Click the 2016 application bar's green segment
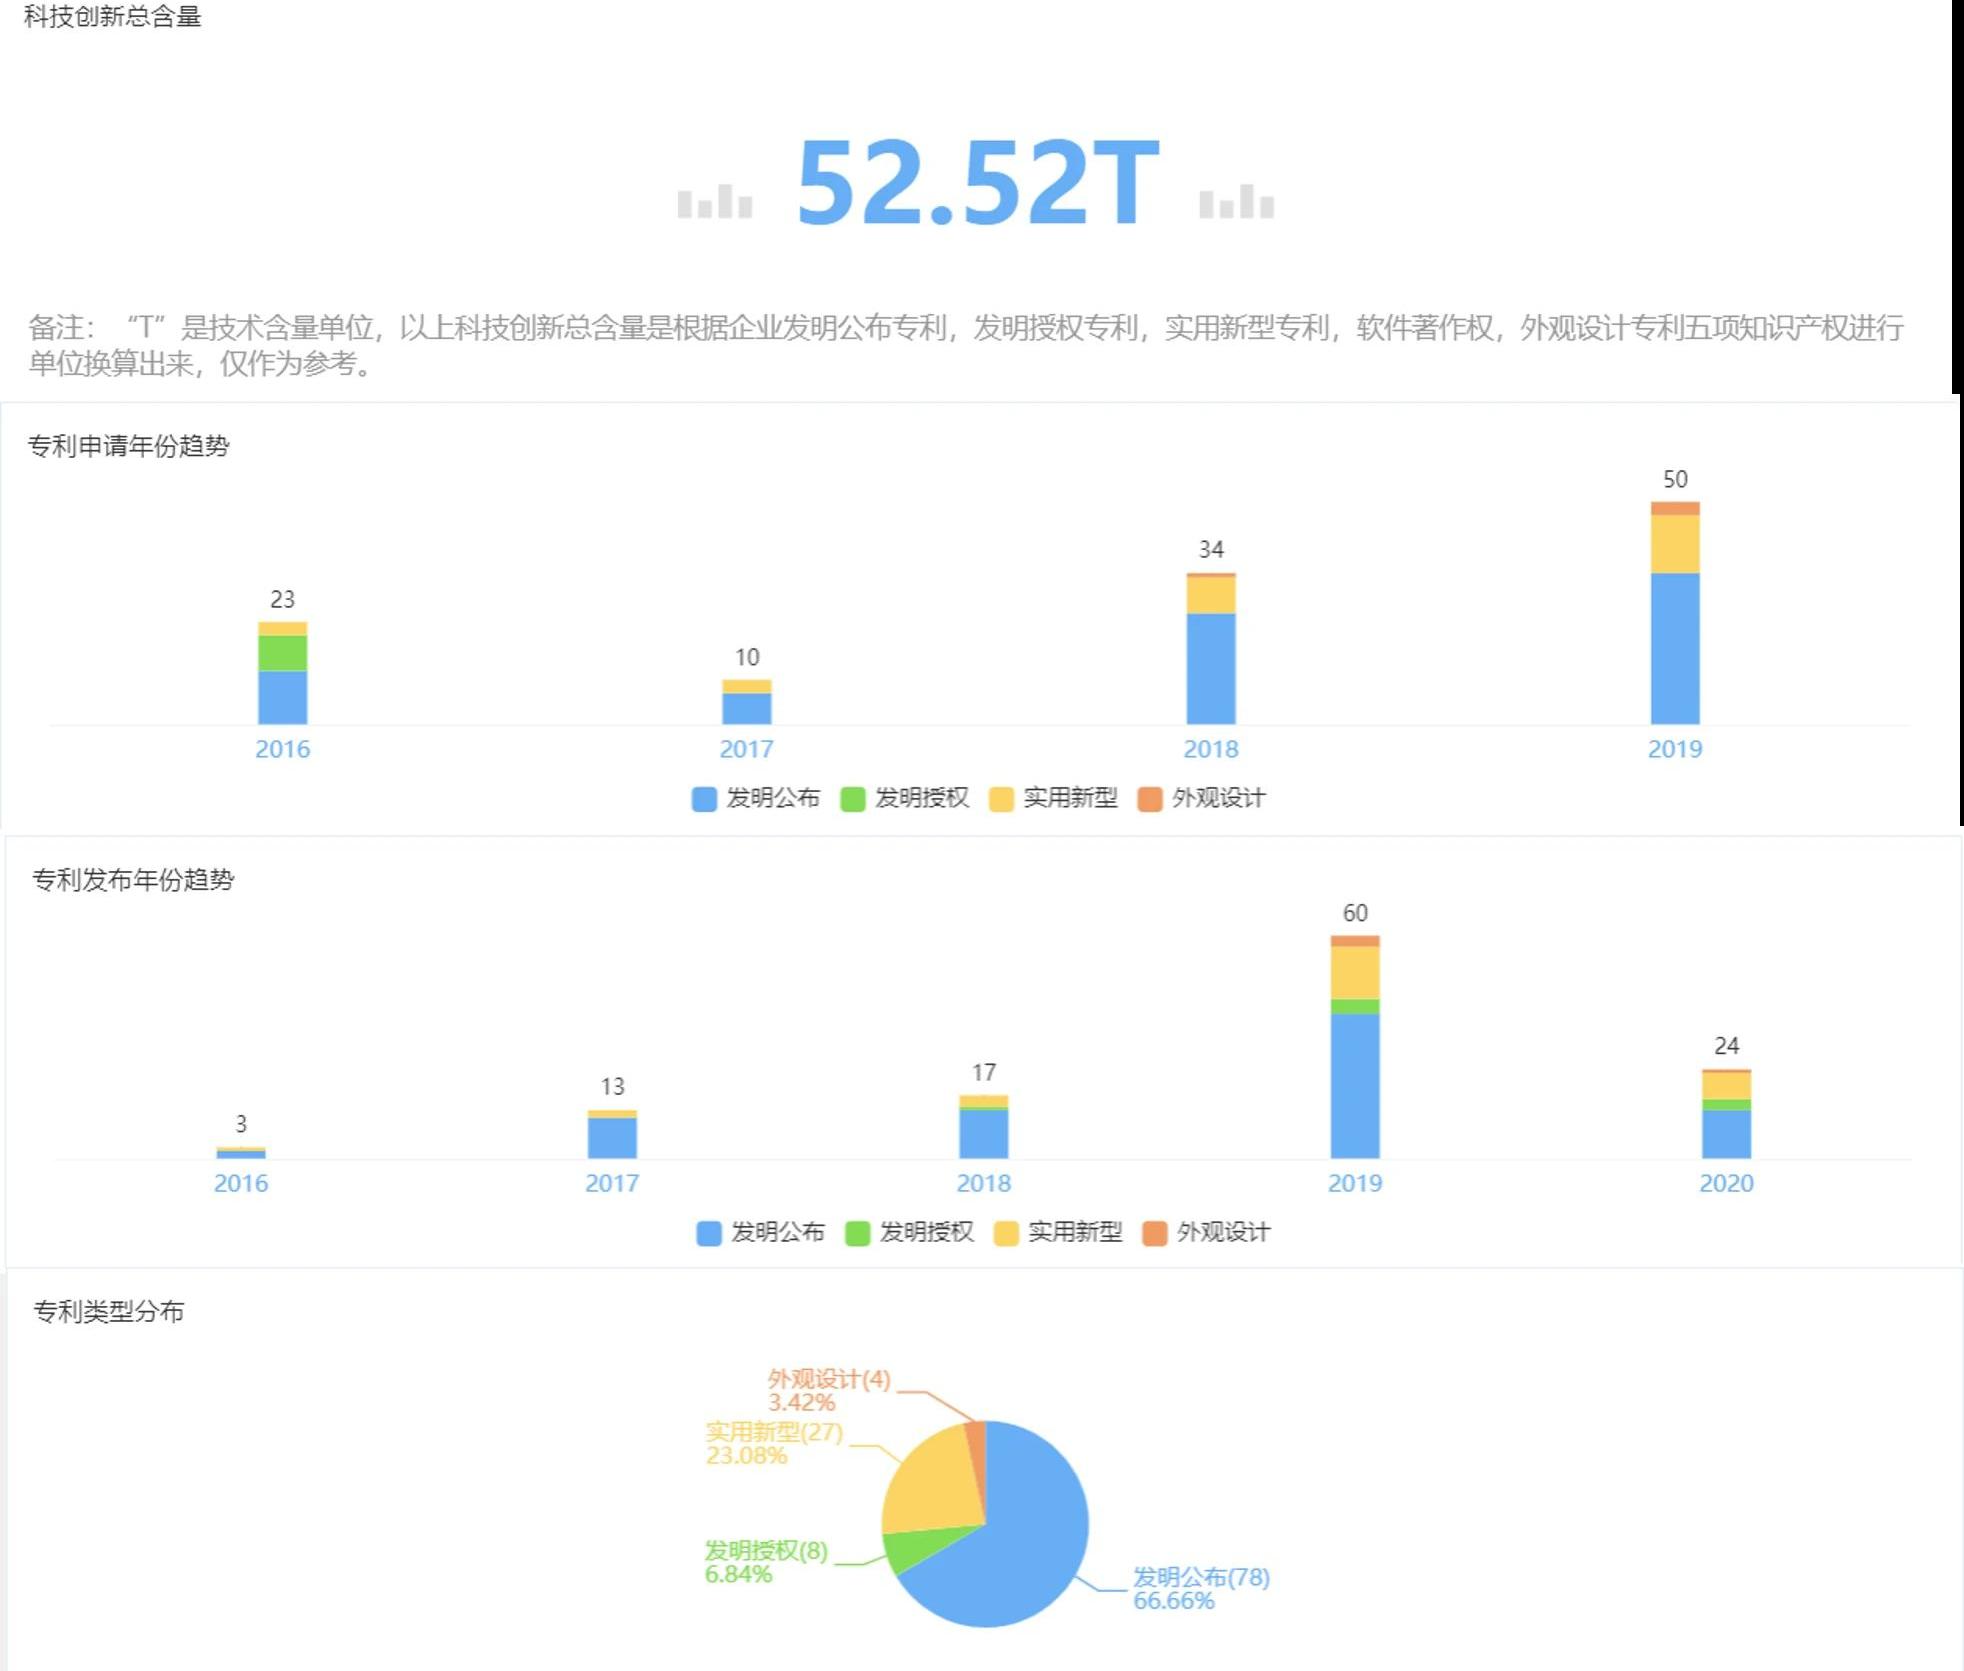The height and width of the screenshot is (1671, 1964). 283,652
